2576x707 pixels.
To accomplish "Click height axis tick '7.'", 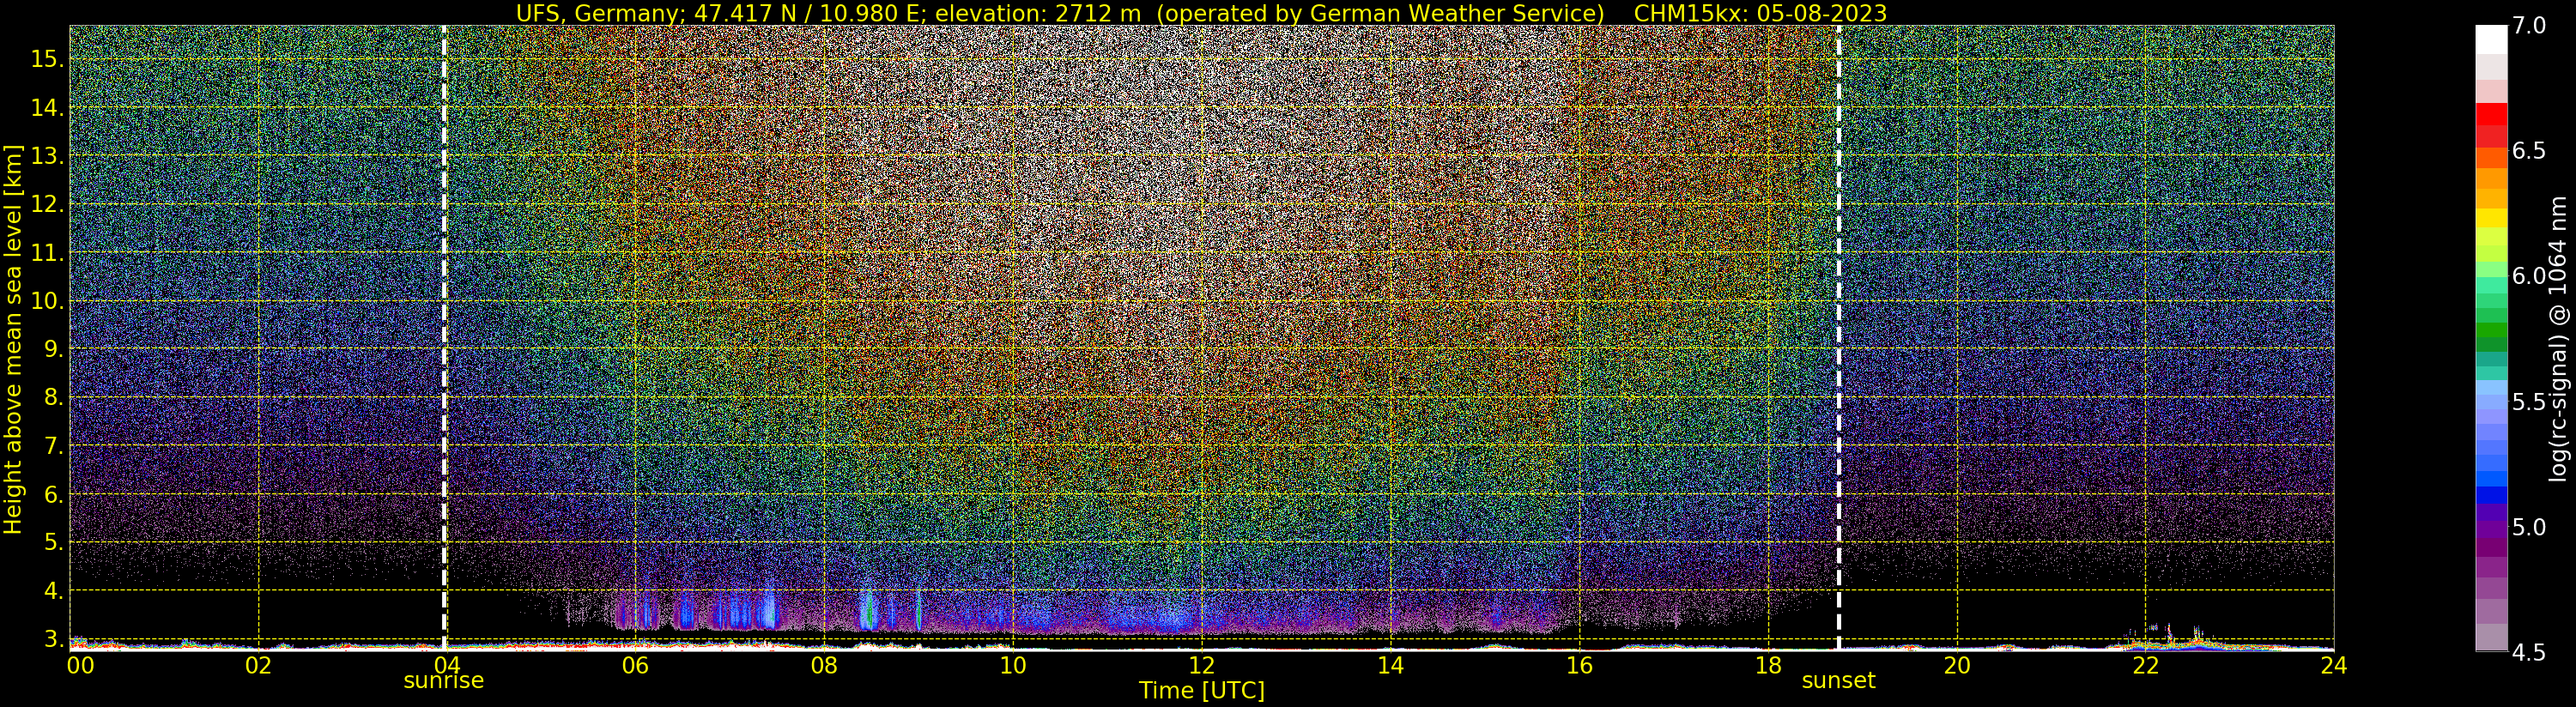I will tap(52, 446).
